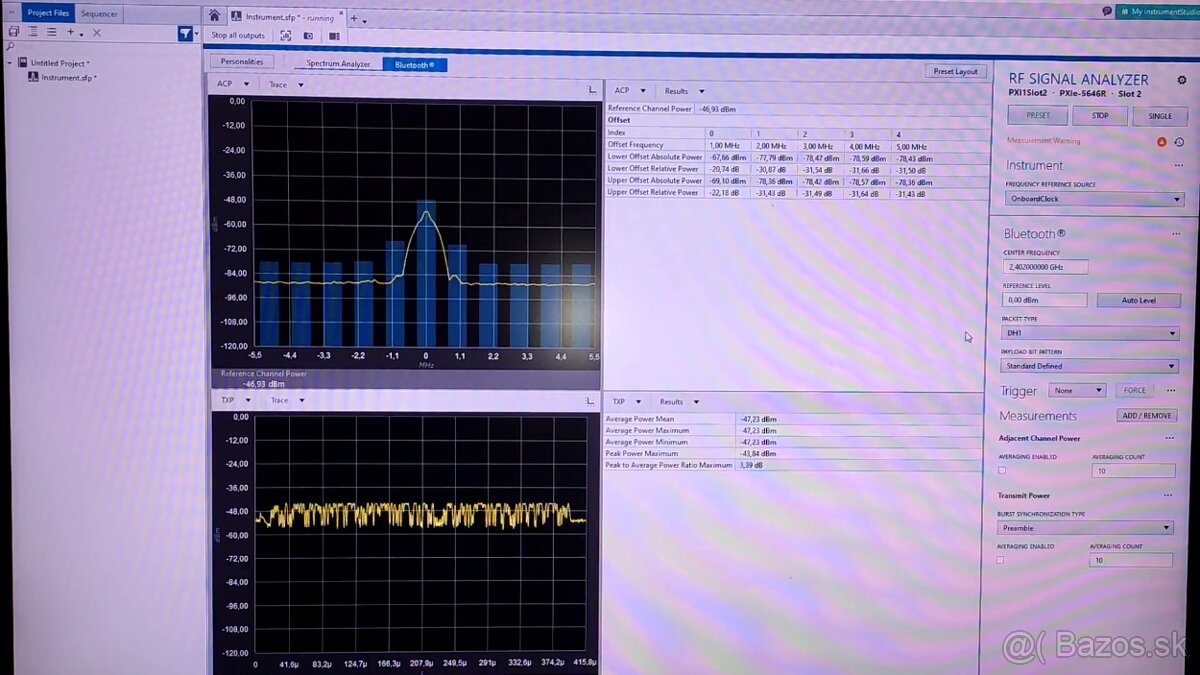Viewport: 1200px width, 675px height.
Task: Enable Averaging for Transmit Power
Action: (1001, 560)
